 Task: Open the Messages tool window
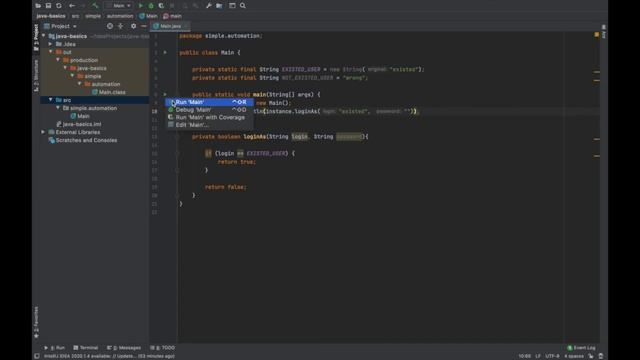[x=124, y=348]
